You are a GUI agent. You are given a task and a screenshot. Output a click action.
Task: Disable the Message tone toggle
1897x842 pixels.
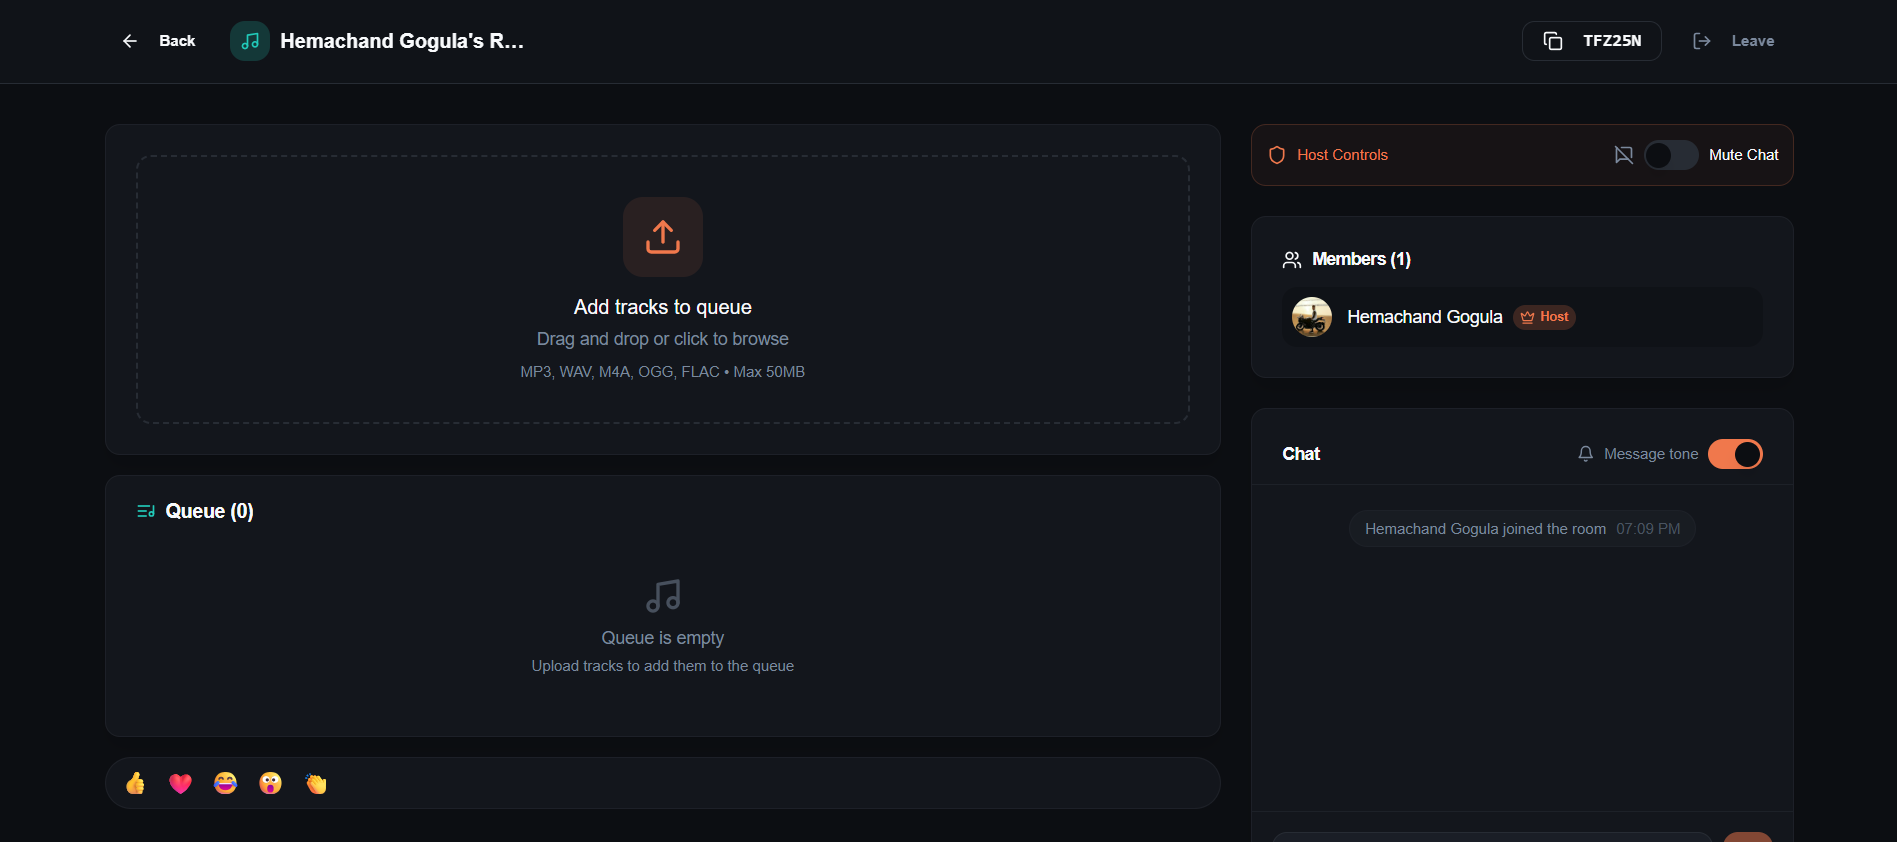pyautogui.click(x=1735, y=453)
